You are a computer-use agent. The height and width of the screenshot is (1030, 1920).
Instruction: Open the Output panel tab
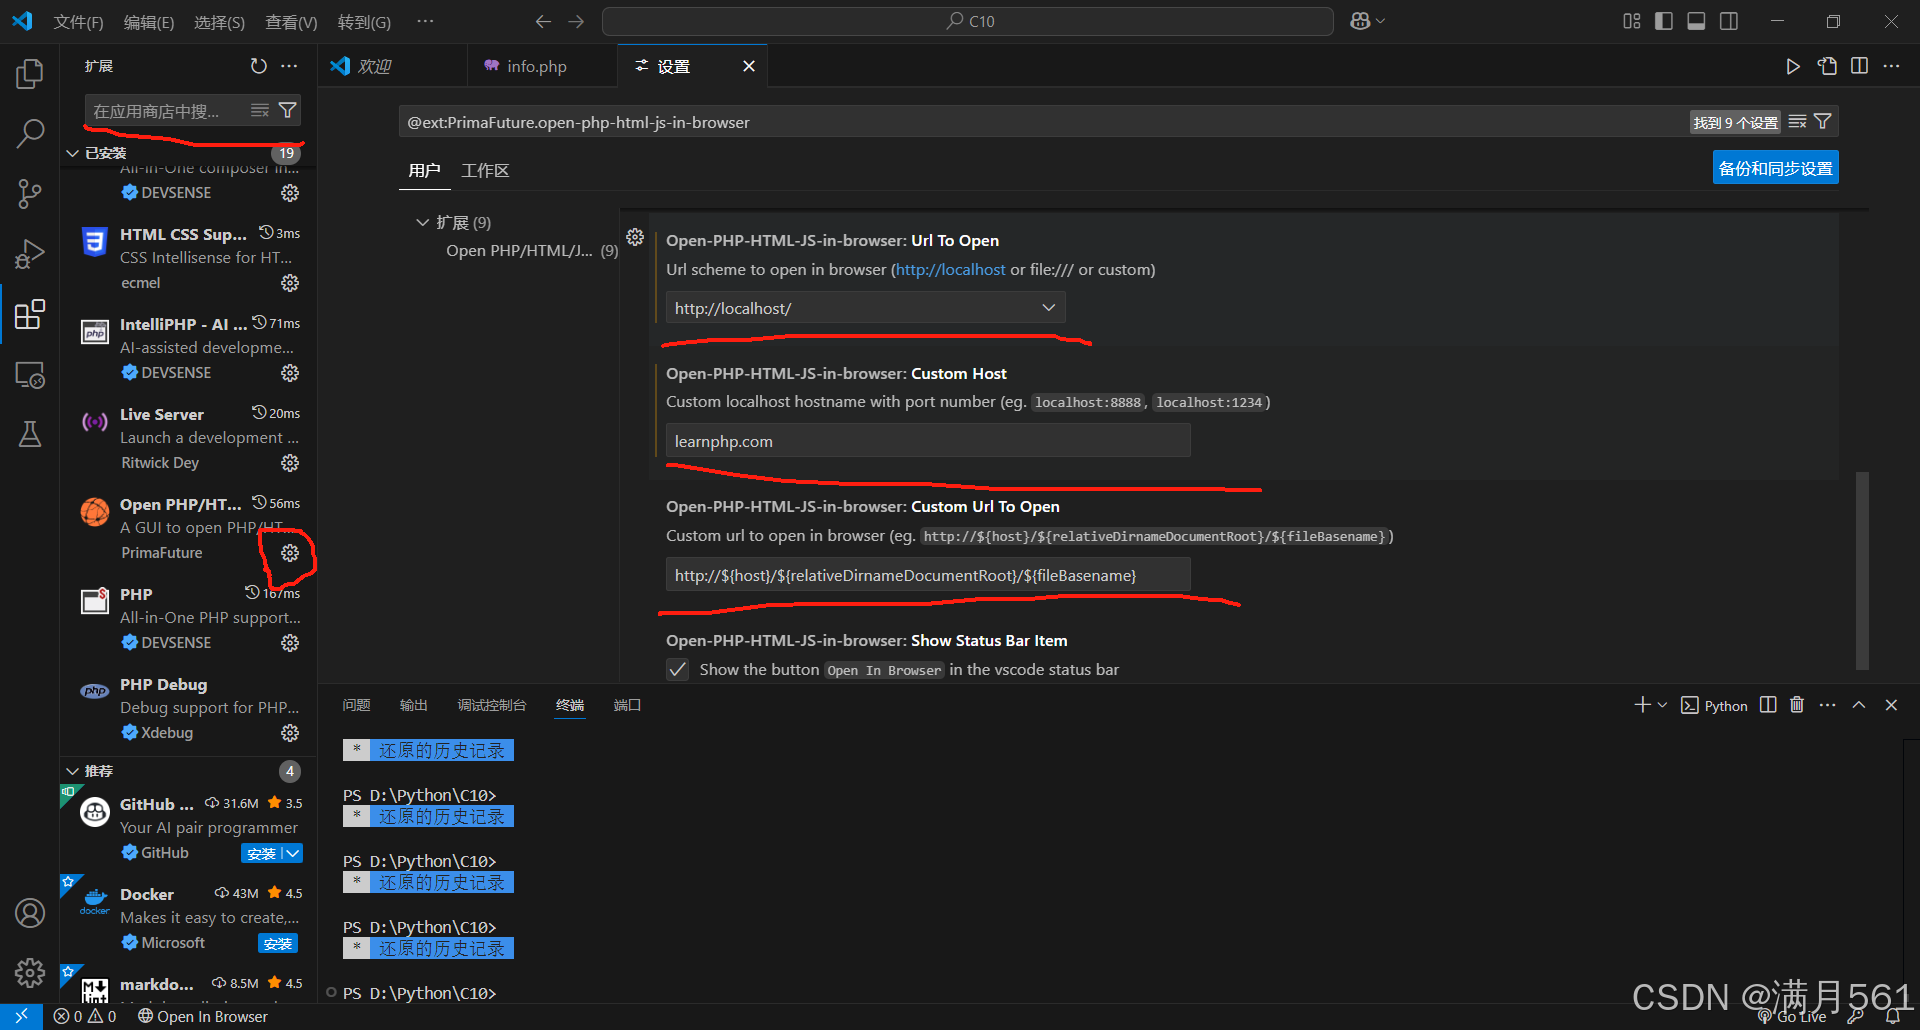pyautogui.click(x=413, y=705)
